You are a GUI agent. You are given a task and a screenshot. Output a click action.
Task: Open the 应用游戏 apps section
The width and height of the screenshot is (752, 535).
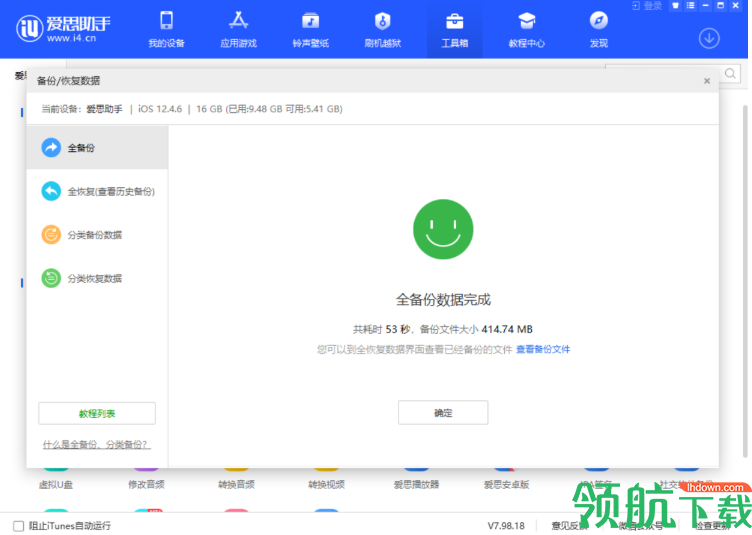point(238,30)
